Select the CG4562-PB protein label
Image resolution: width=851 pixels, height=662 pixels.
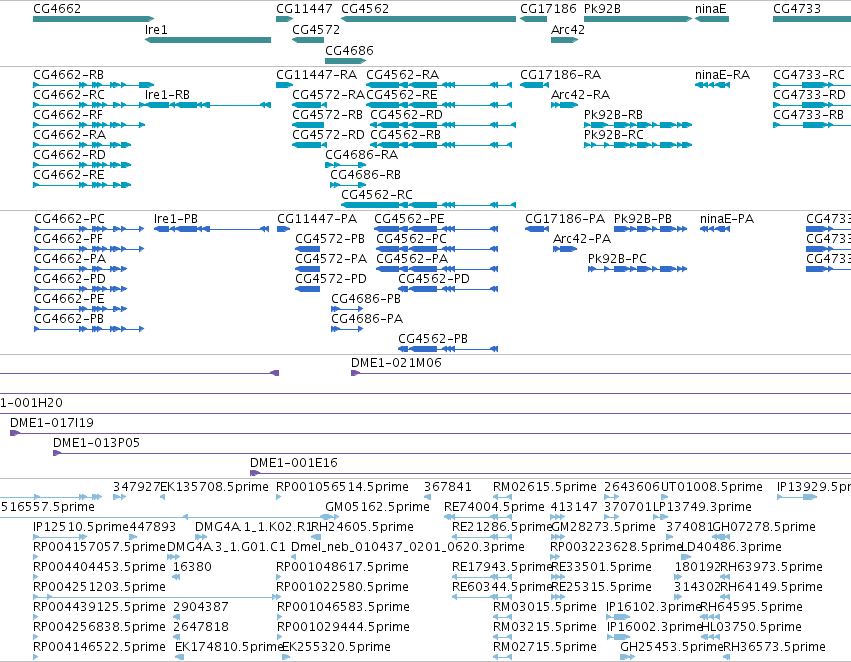433,339
